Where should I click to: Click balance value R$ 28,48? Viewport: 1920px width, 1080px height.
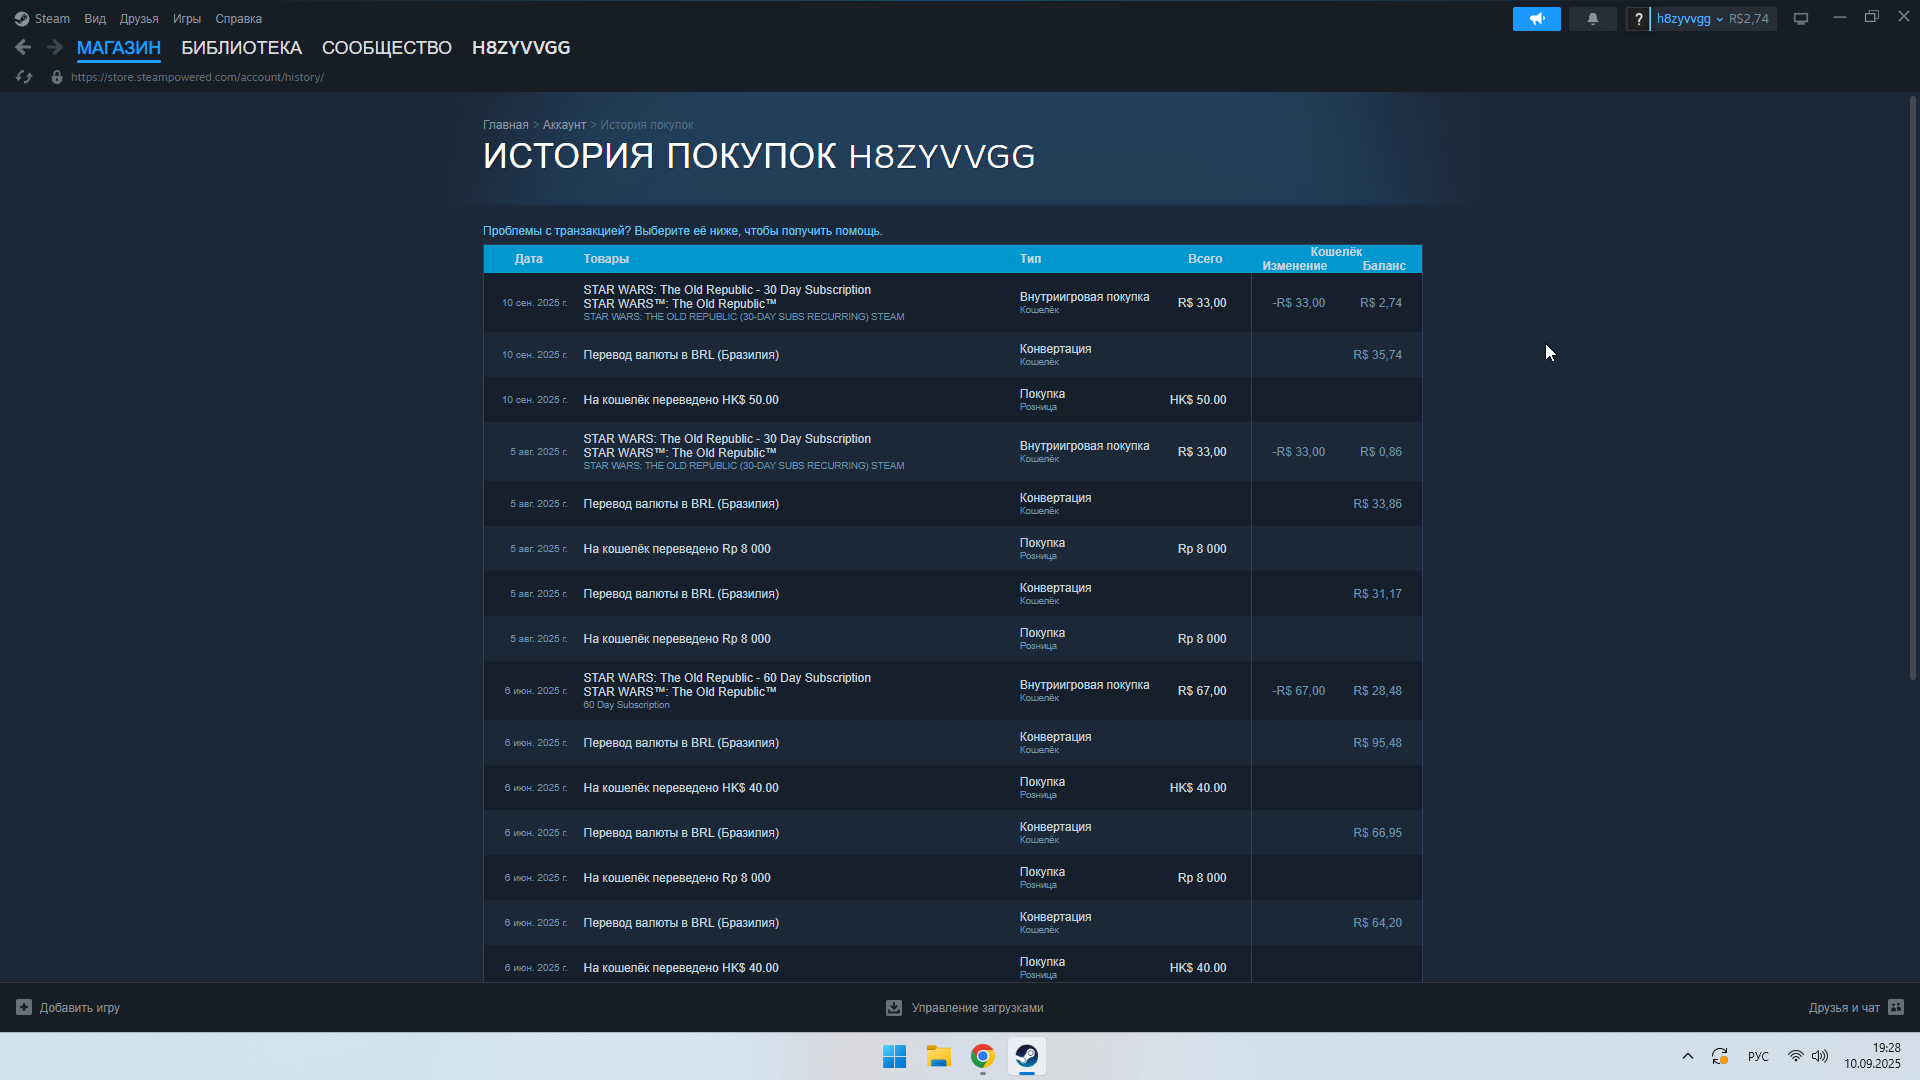click(x=1377, y=691)
